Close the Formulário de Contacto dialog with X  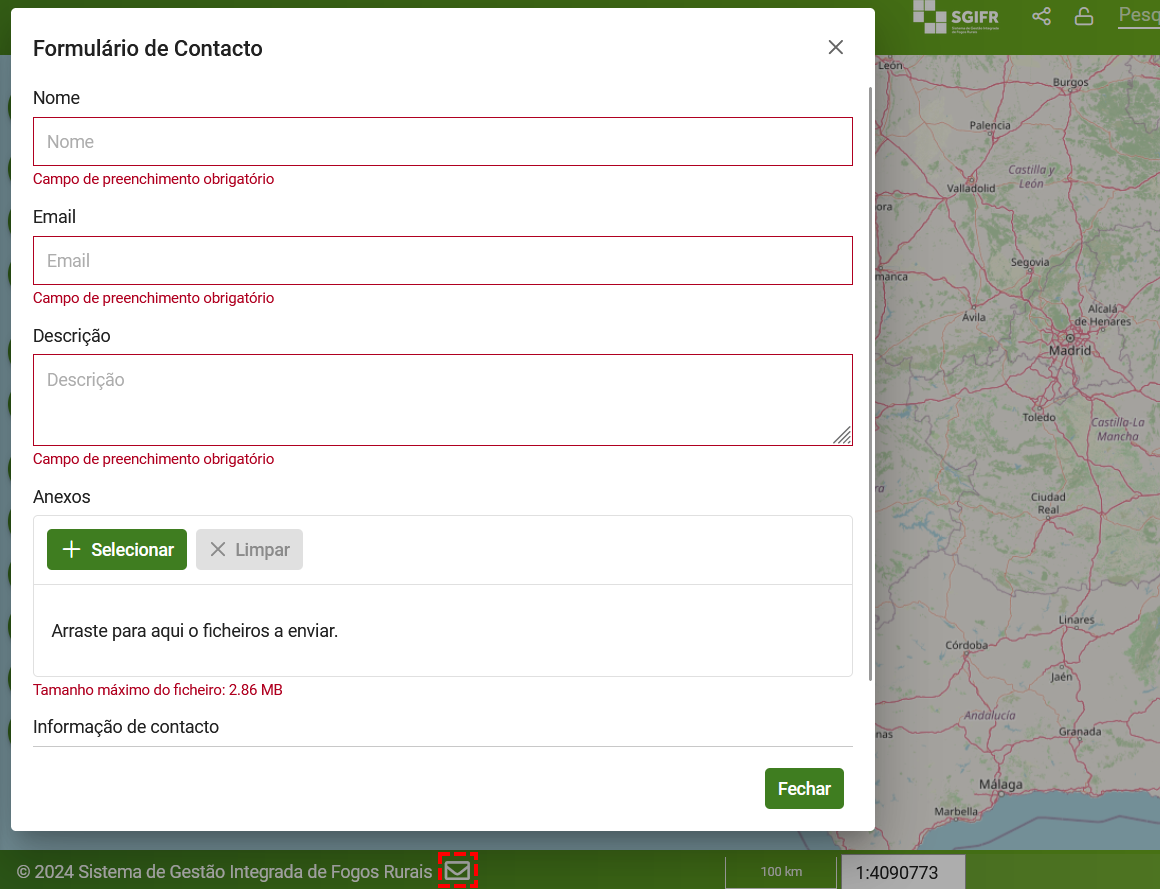point(835,47)
